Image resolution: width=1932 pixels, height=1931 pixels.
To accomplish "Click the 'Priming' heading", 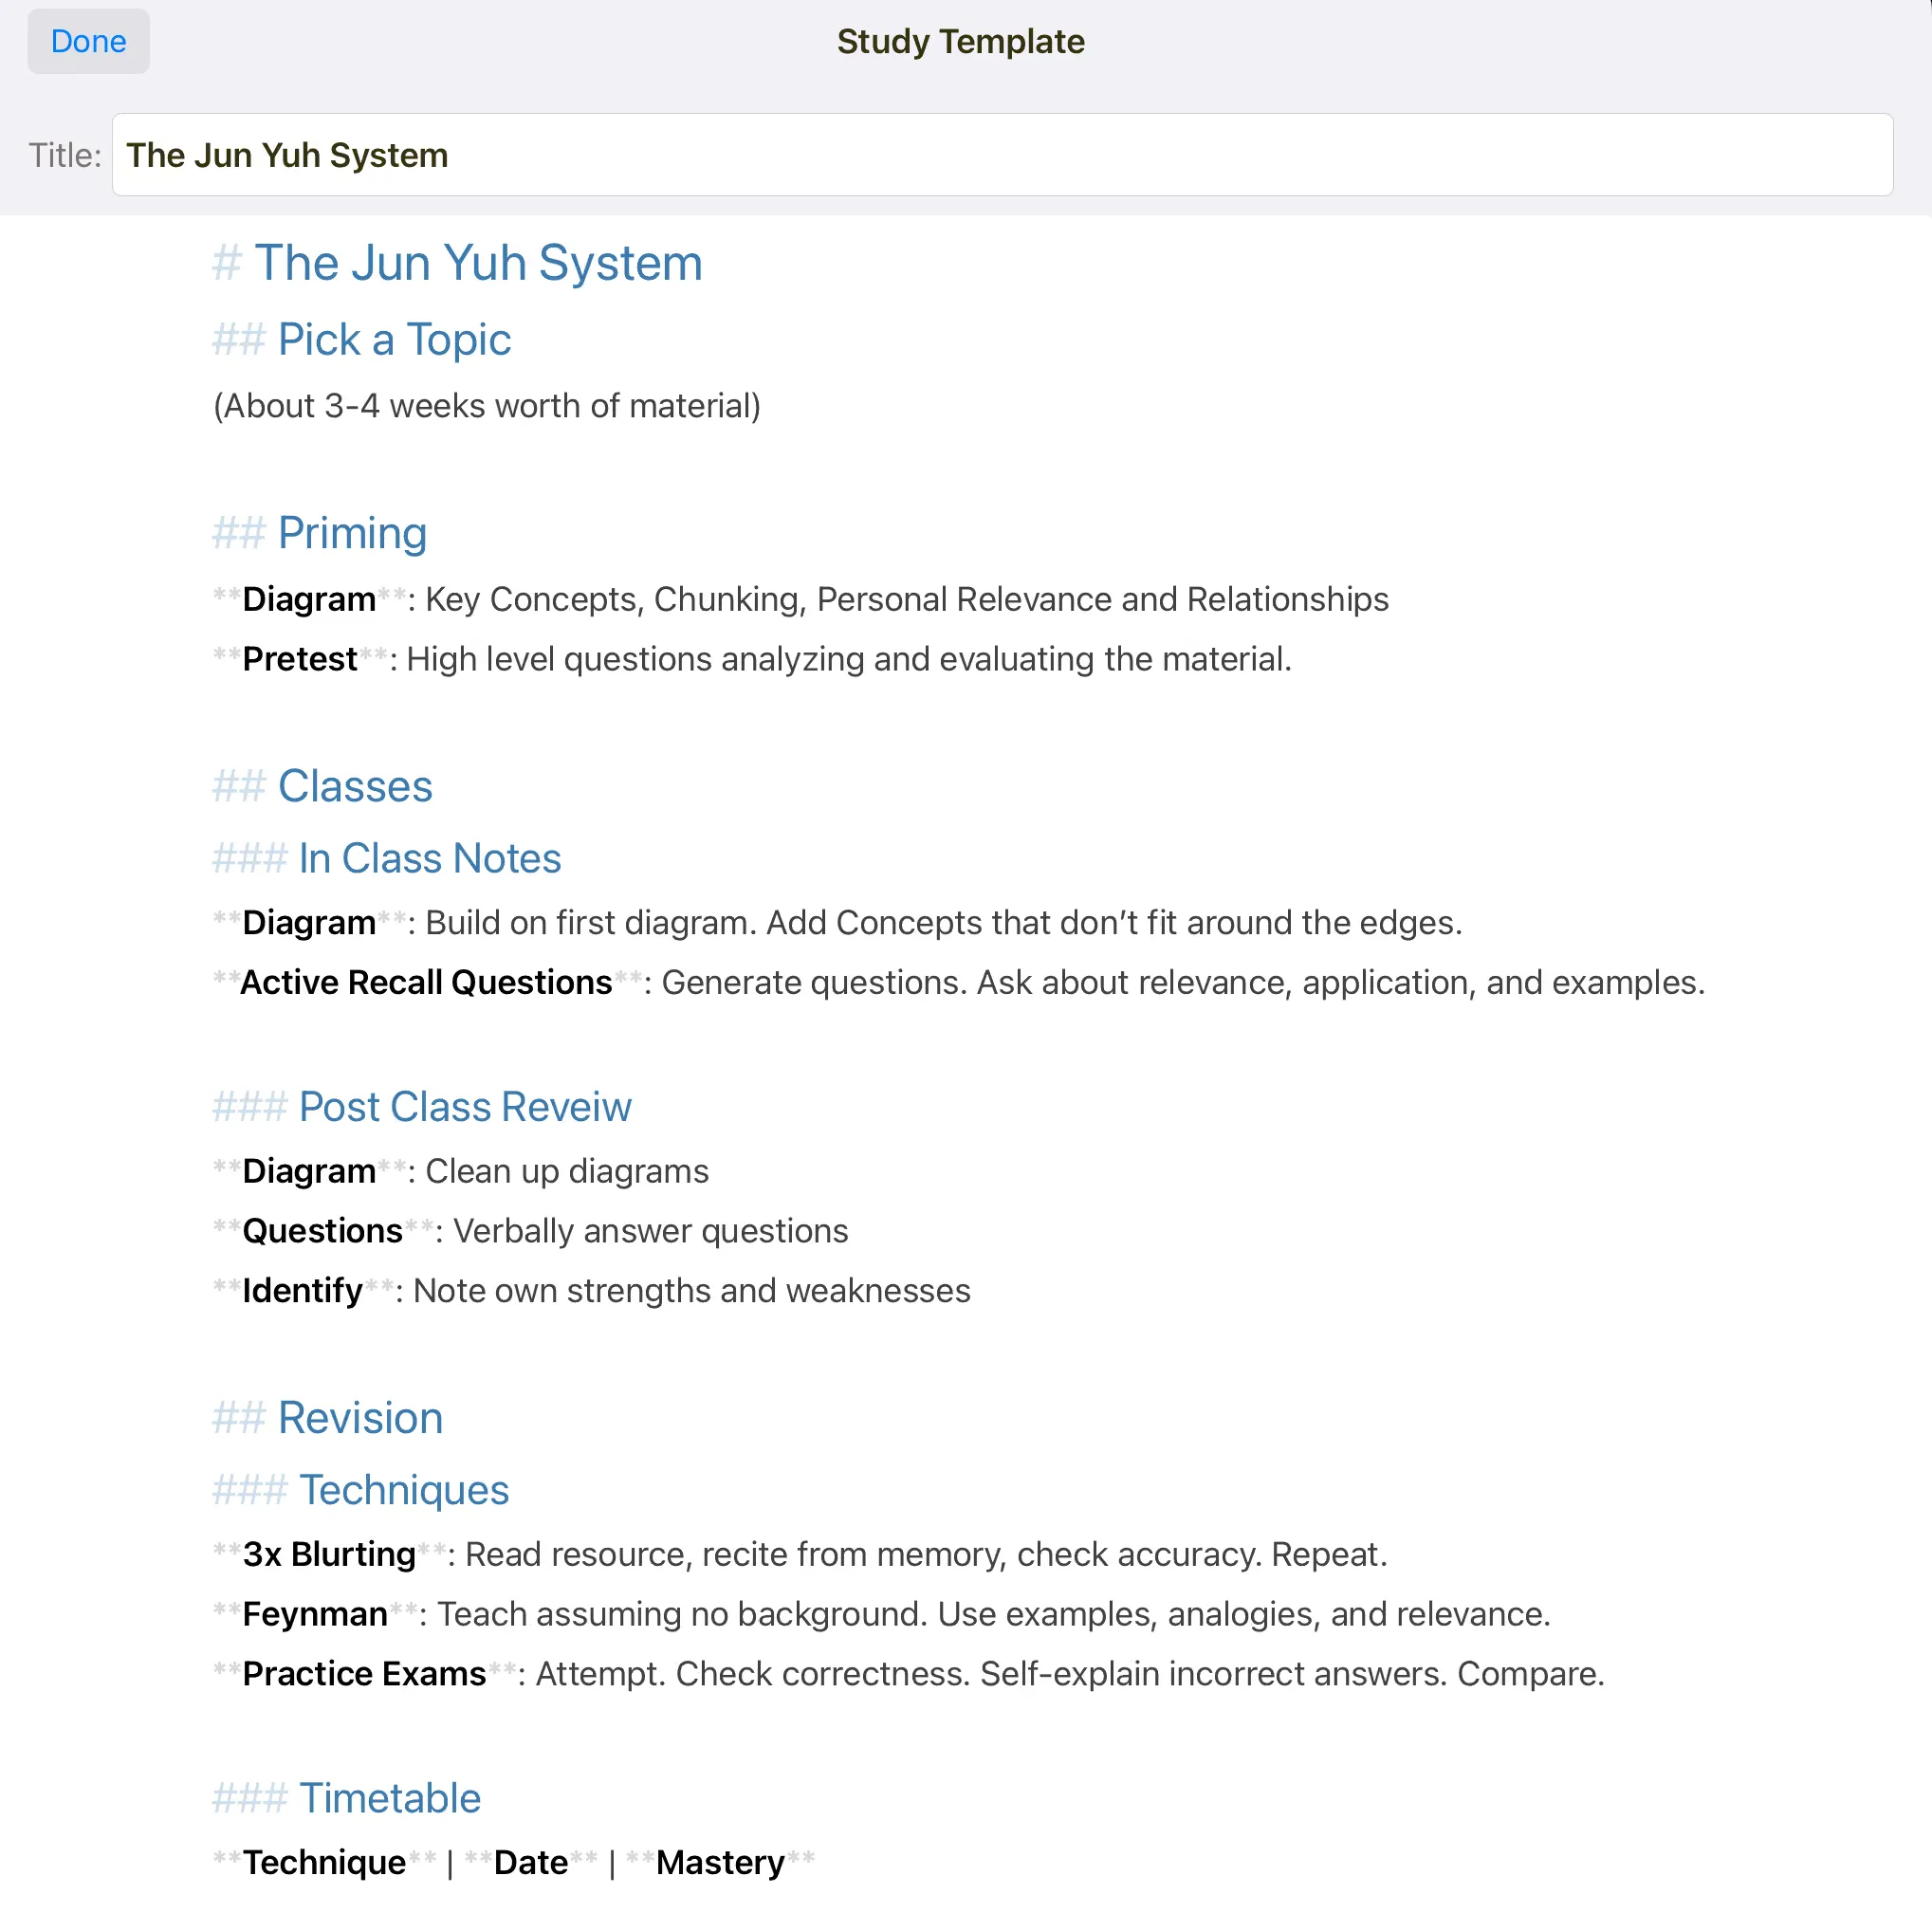I will point(352,533).
